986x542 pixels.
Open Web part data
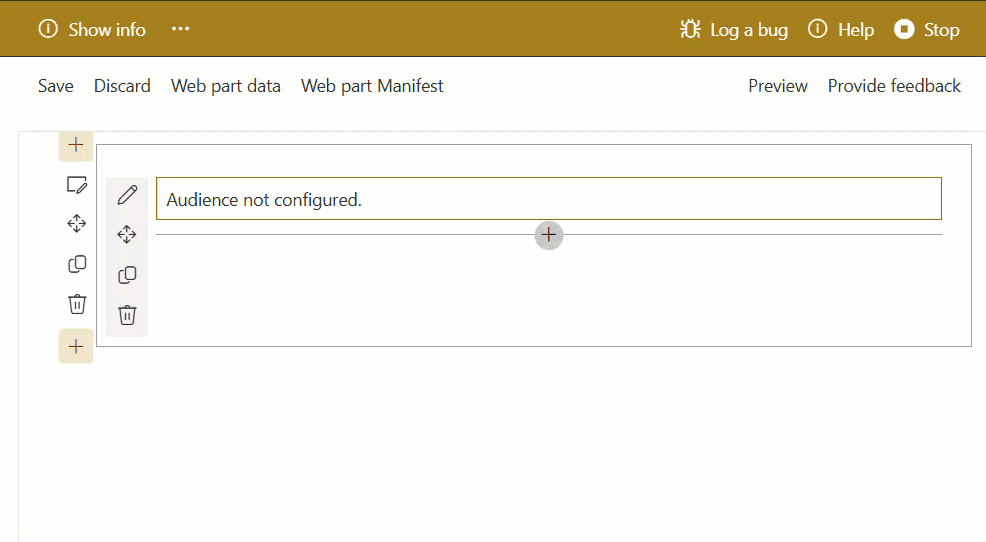coord(226,86)
